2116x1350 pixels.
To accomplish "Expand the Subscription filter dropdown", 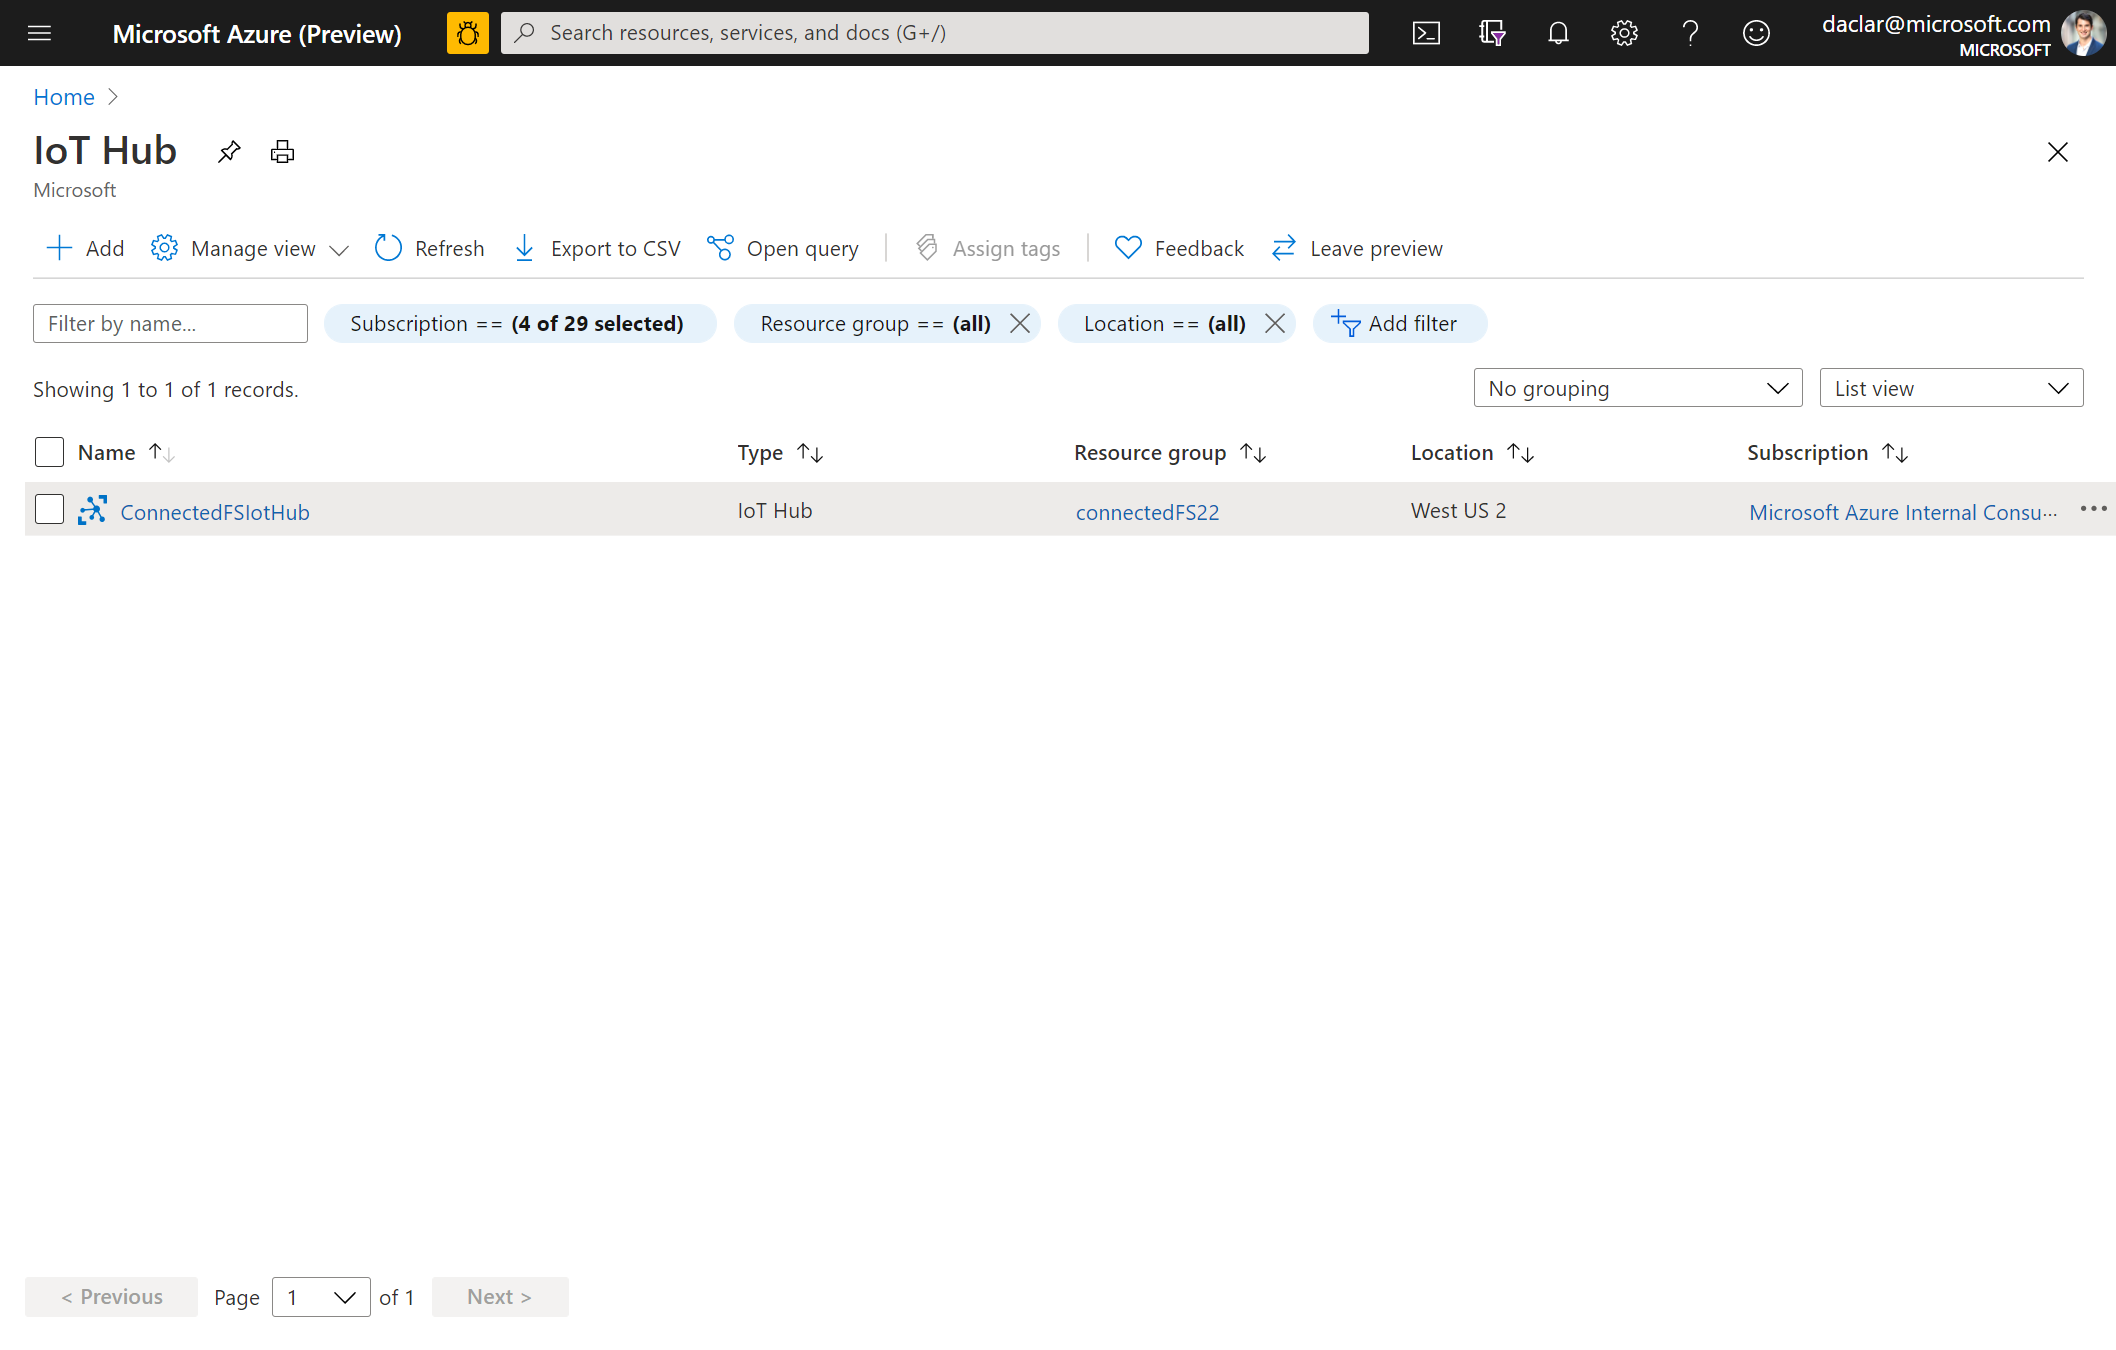I will pyautogui.click(x=518, y=324).
